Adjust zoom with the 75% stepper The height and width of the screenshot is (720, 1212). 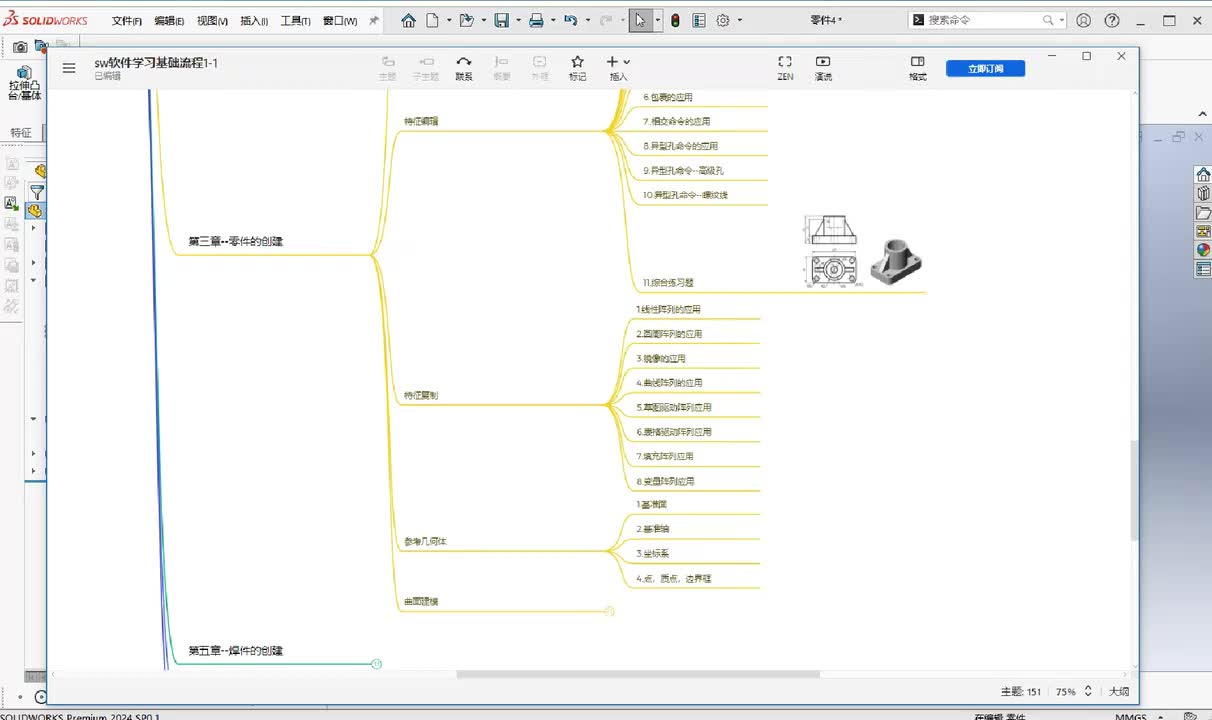coord(1088,691)
